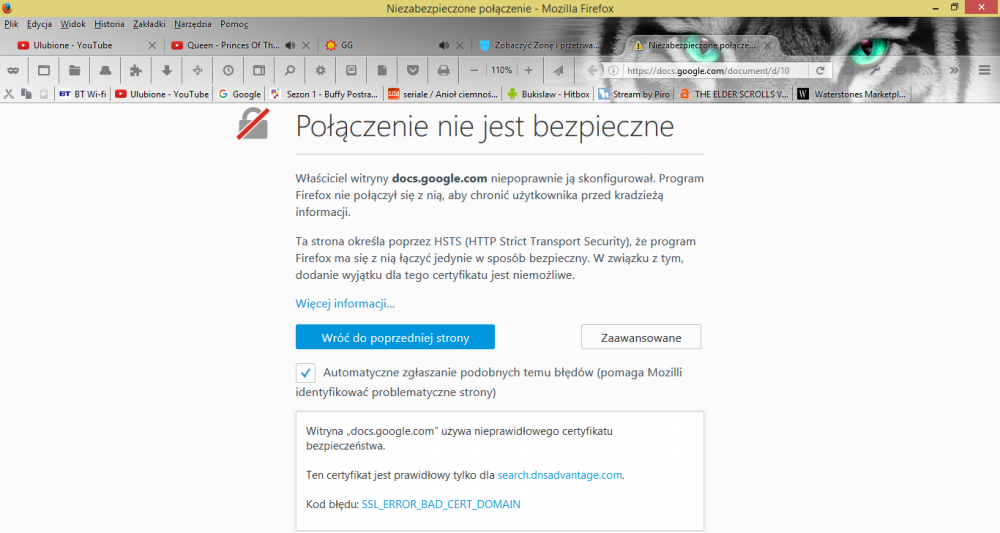Mute the Queen - Princes Of Th... tab
The height and width of the screenshot is (533, 1000).
click(x=290, y=45)
